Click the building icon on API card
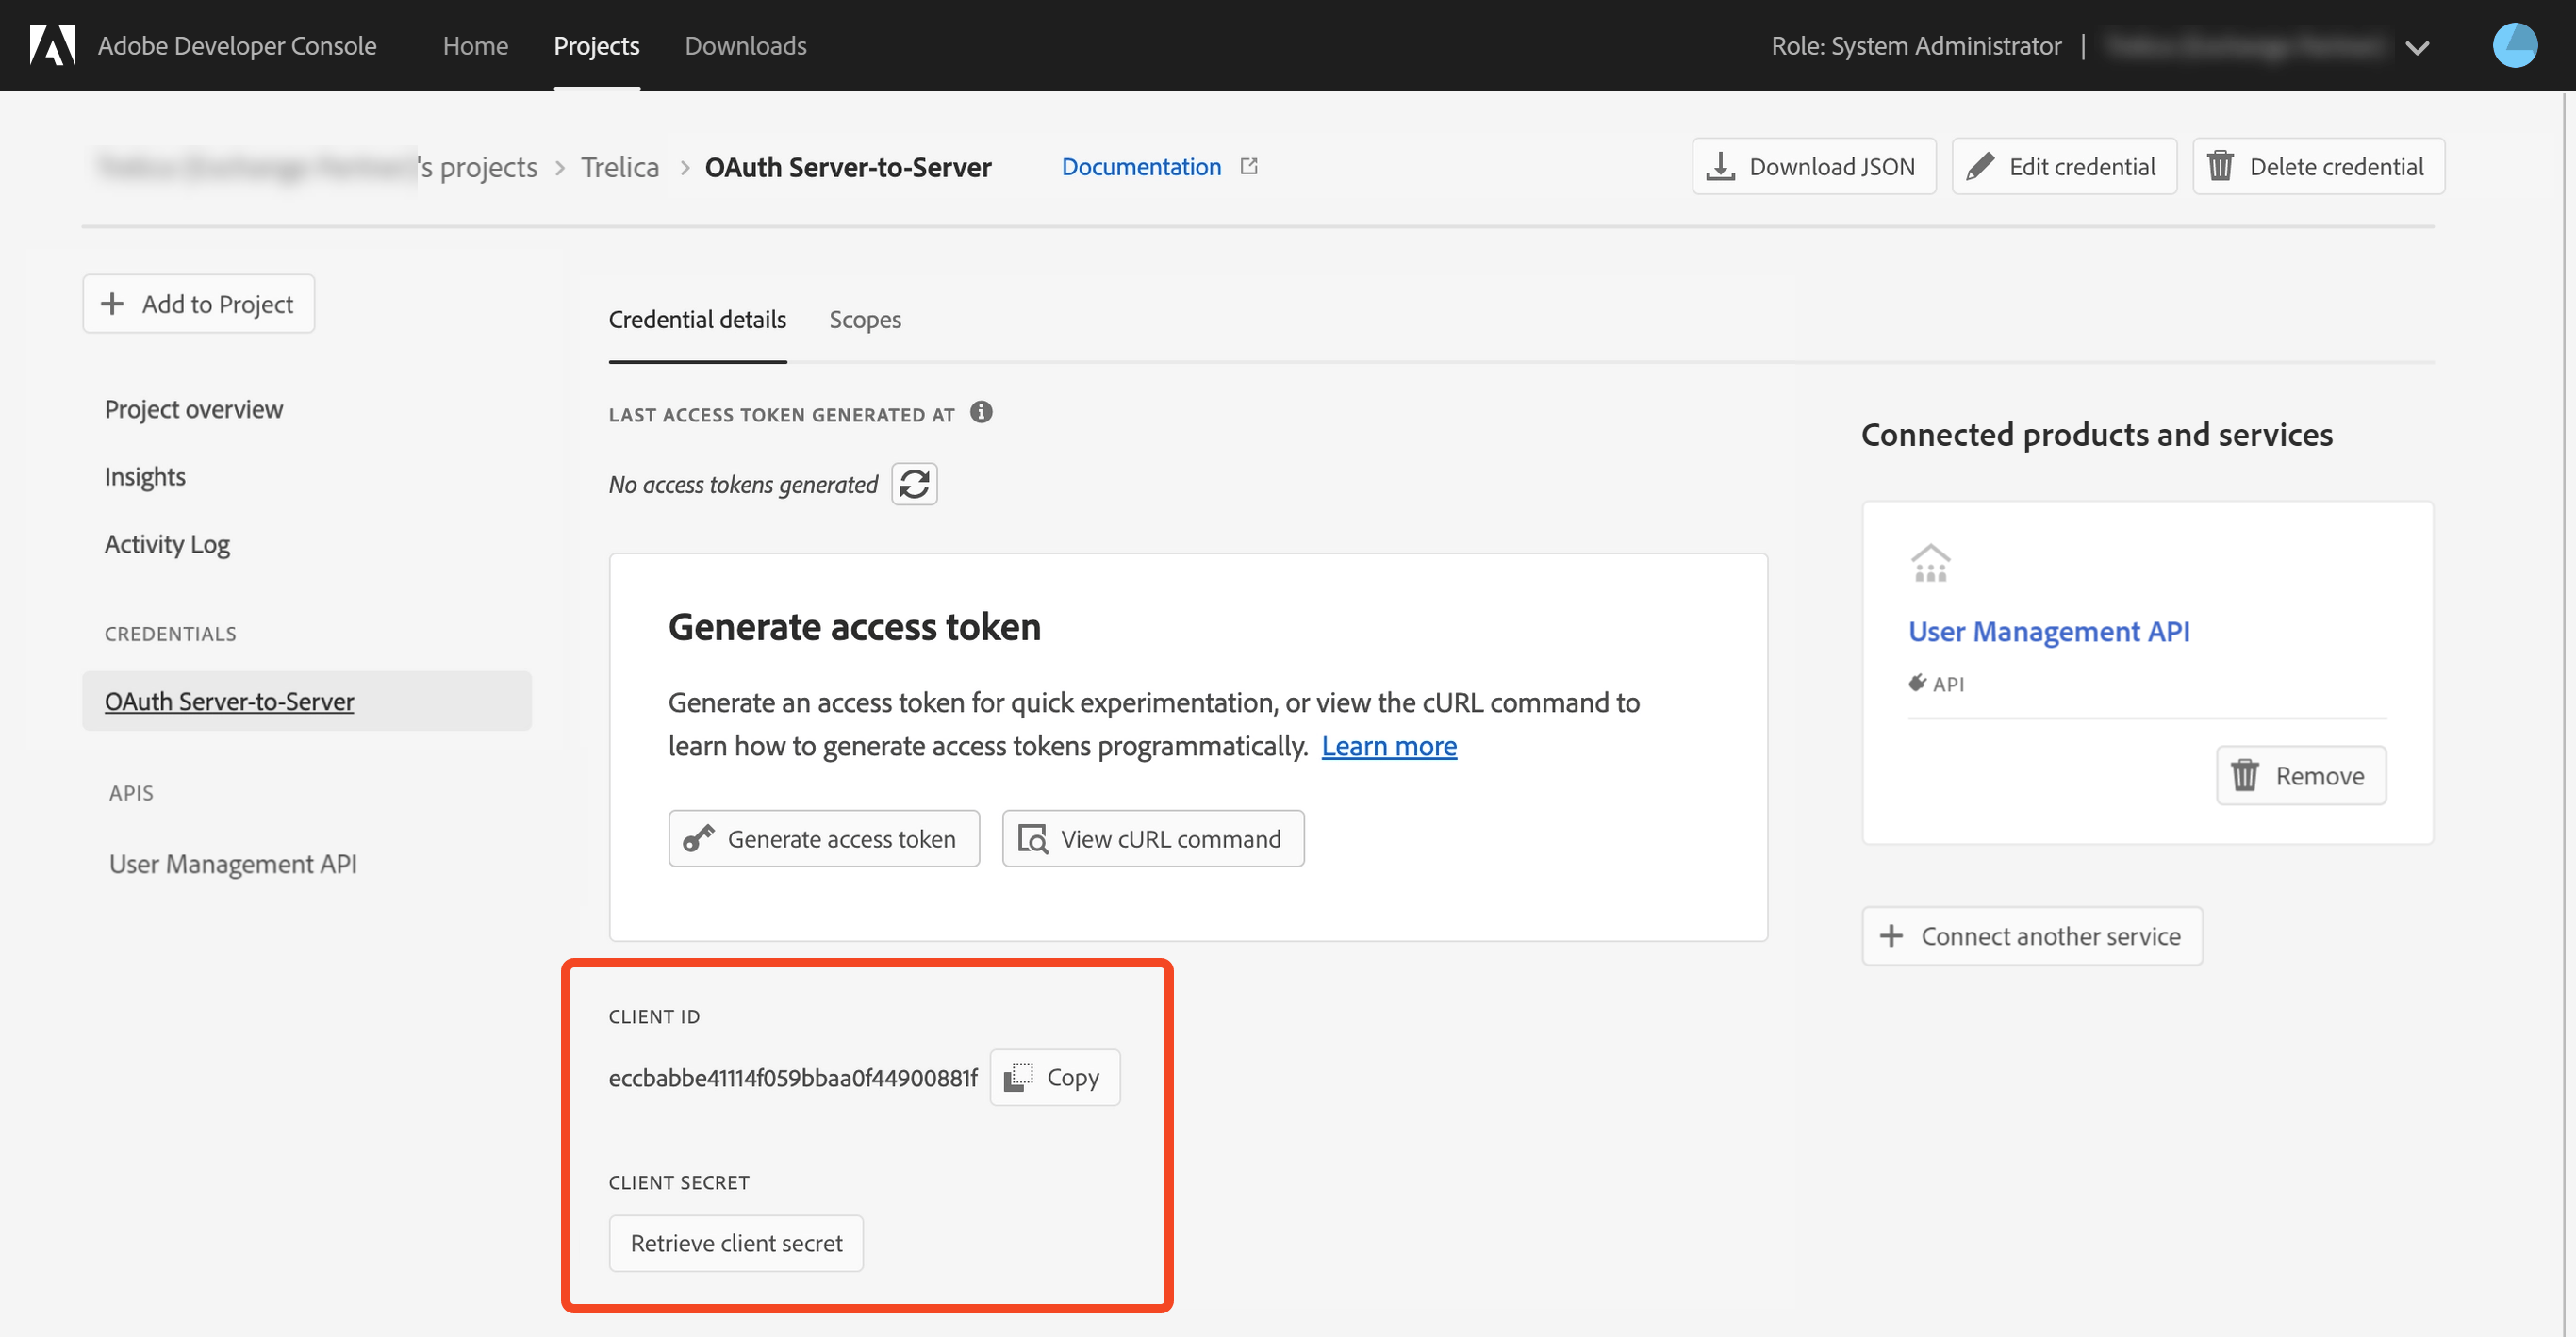Viewport: 2576px width, 1337px height. [x=1931, y=564]
